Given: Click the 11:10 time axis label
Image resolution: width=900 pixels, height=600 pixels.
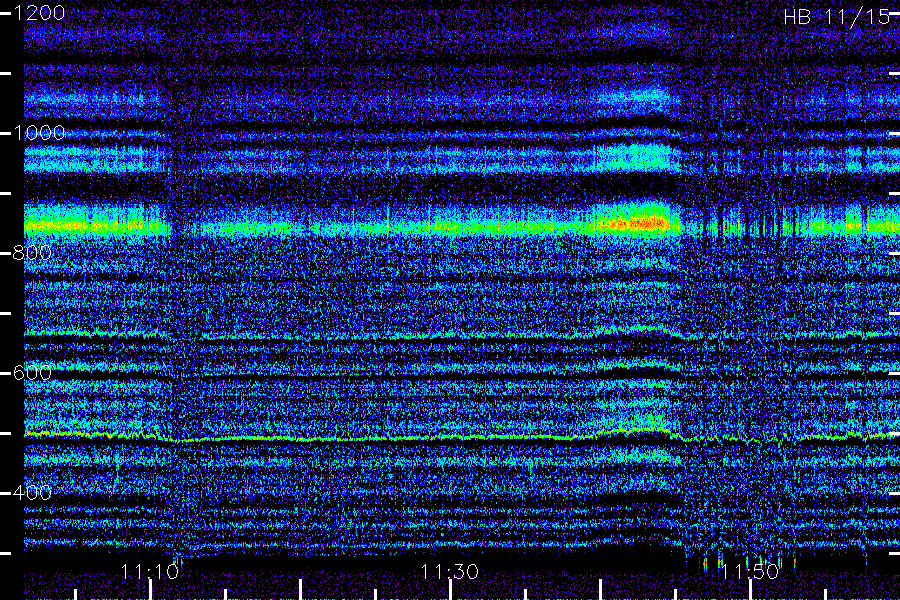Looking at the screenshot, I should 150,572.
